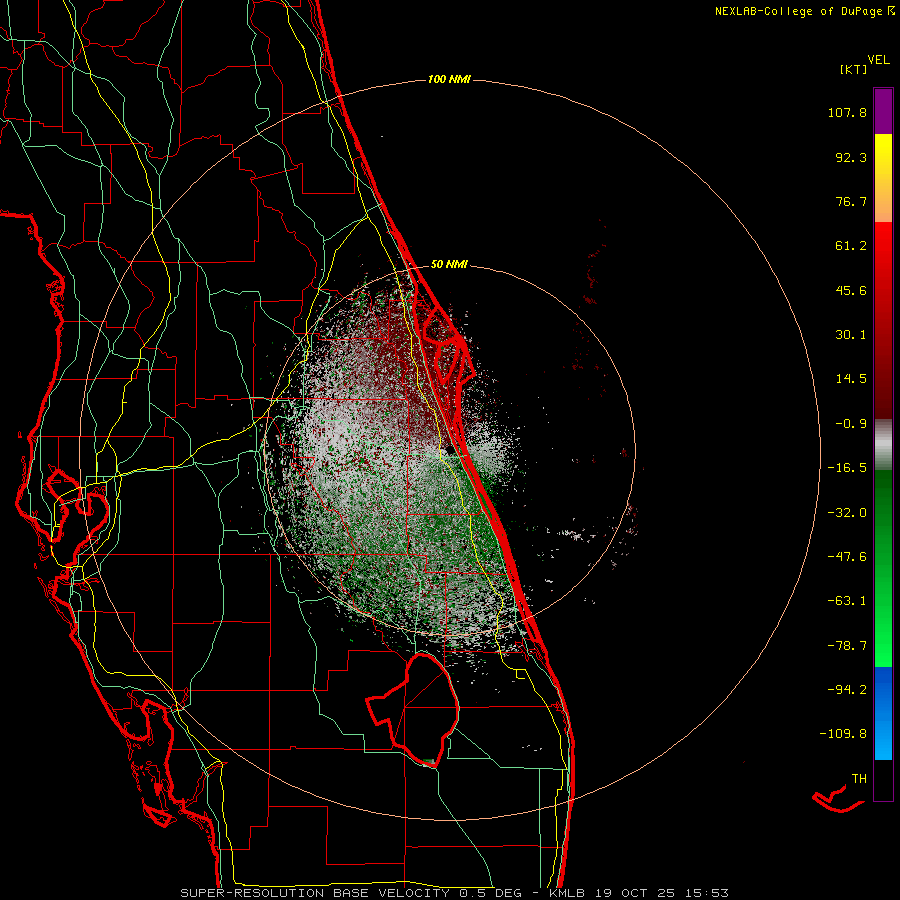Click the 45.6 velocity scale value

pyautogui.click(x=851, y=290)
